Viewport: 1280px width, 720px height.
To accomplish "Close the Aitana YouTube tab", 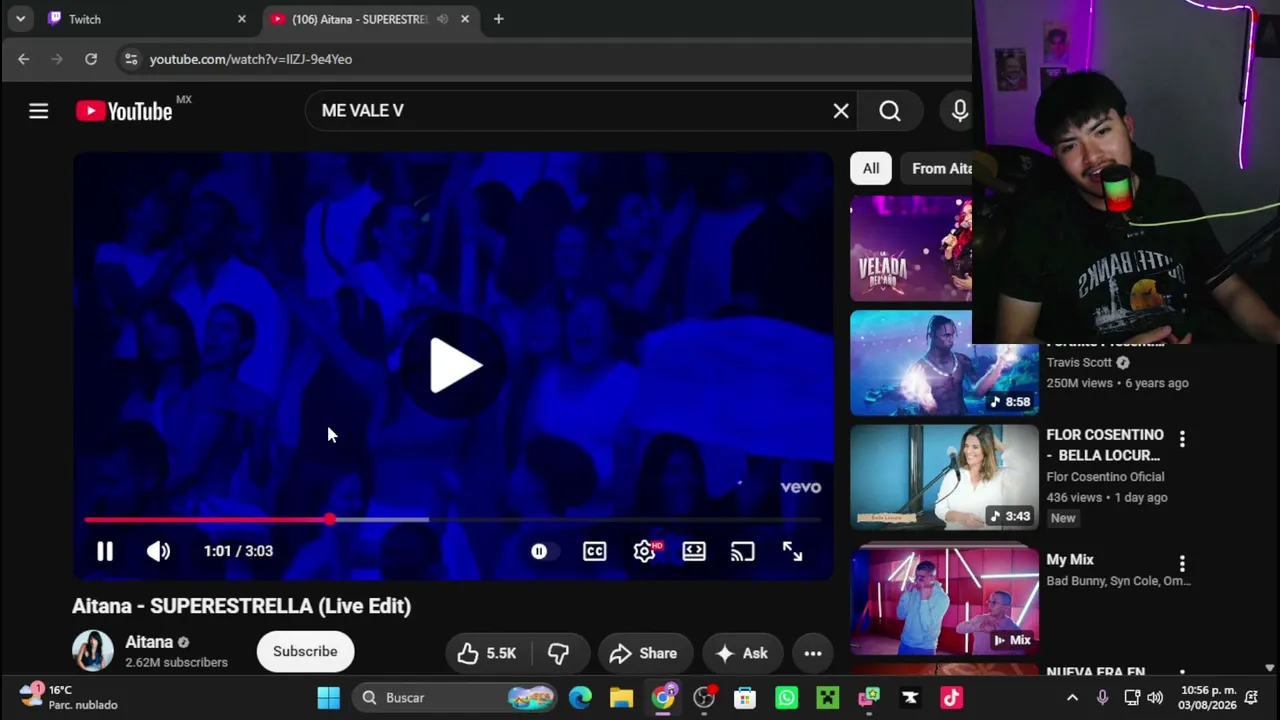I will 465,19.
